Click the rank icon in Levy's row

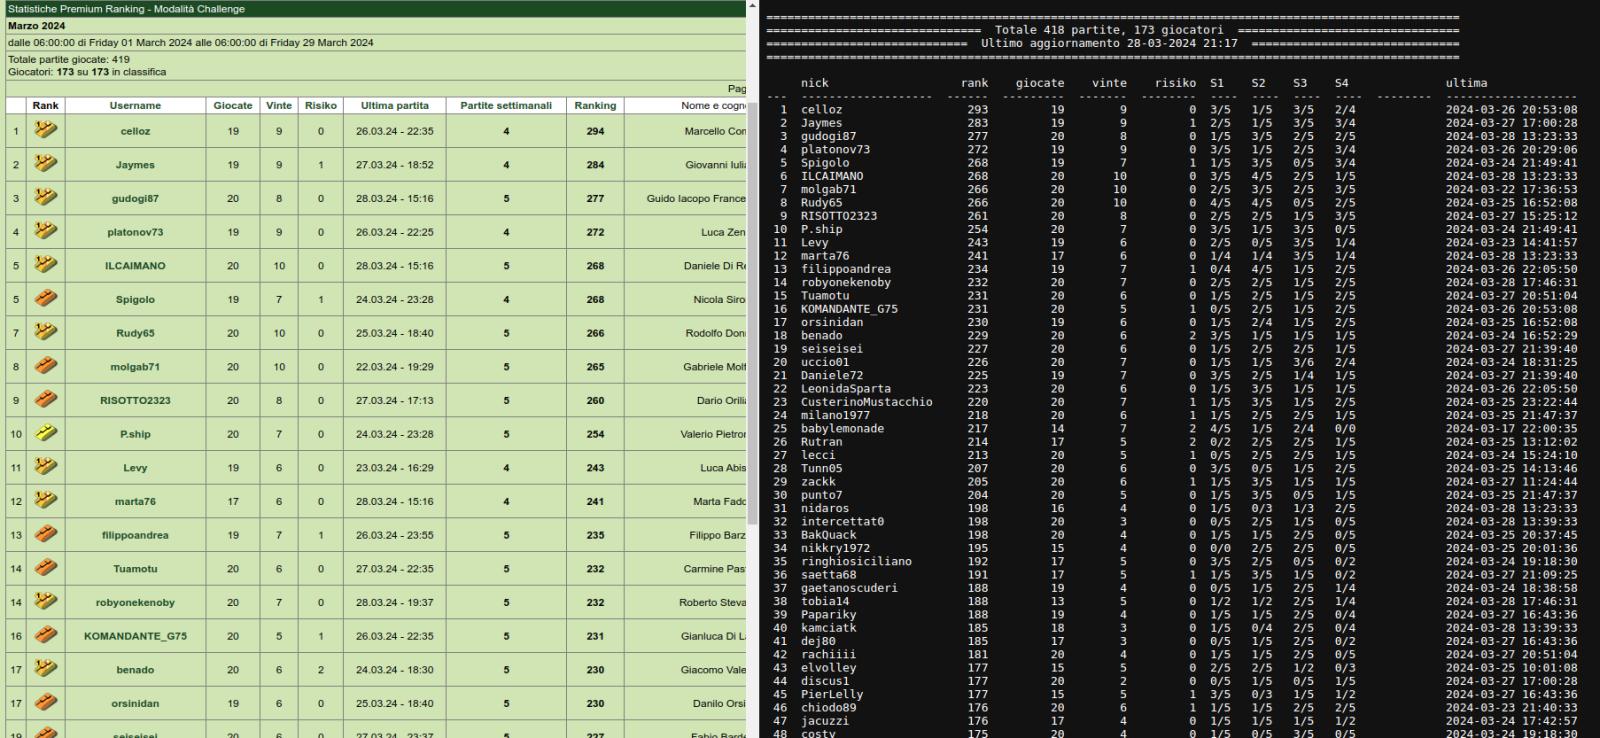45,467
